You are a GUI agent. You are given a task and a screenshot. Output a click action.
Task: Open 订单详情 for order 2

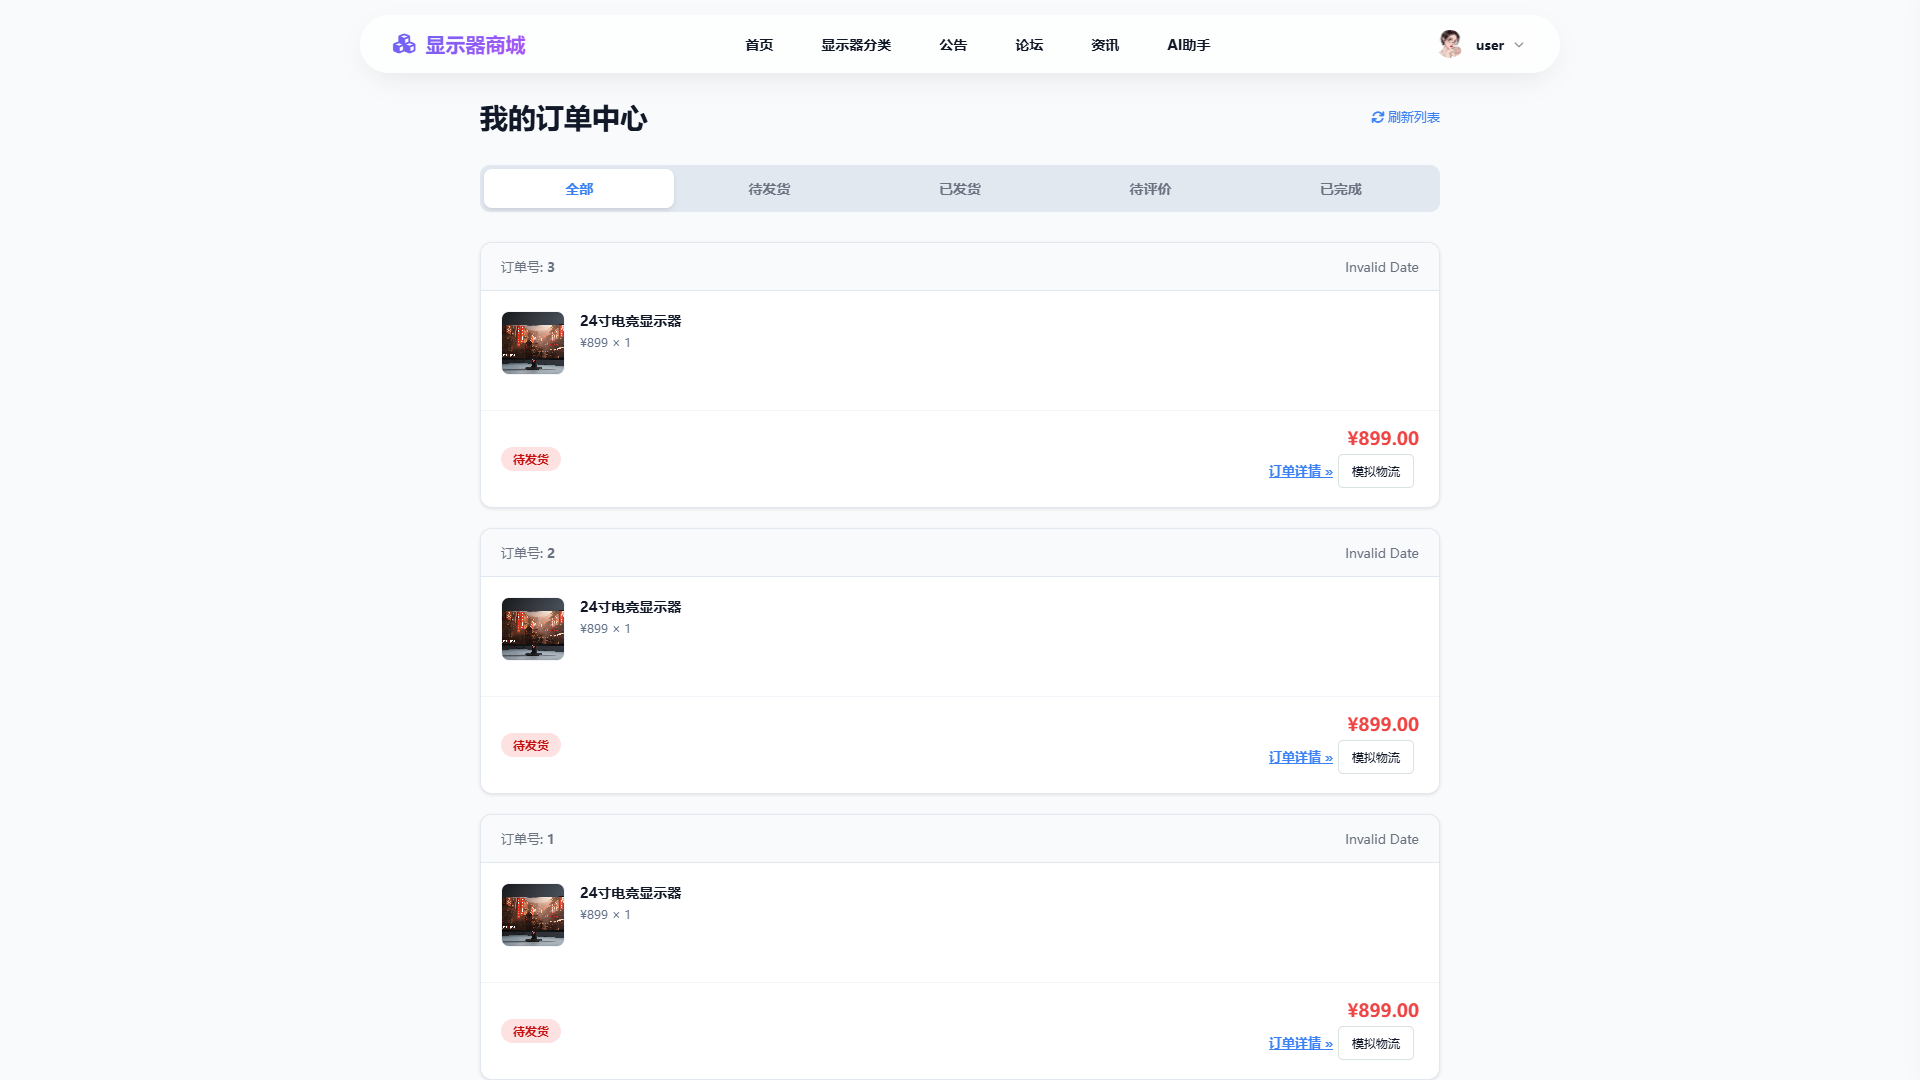[1301, 757]
